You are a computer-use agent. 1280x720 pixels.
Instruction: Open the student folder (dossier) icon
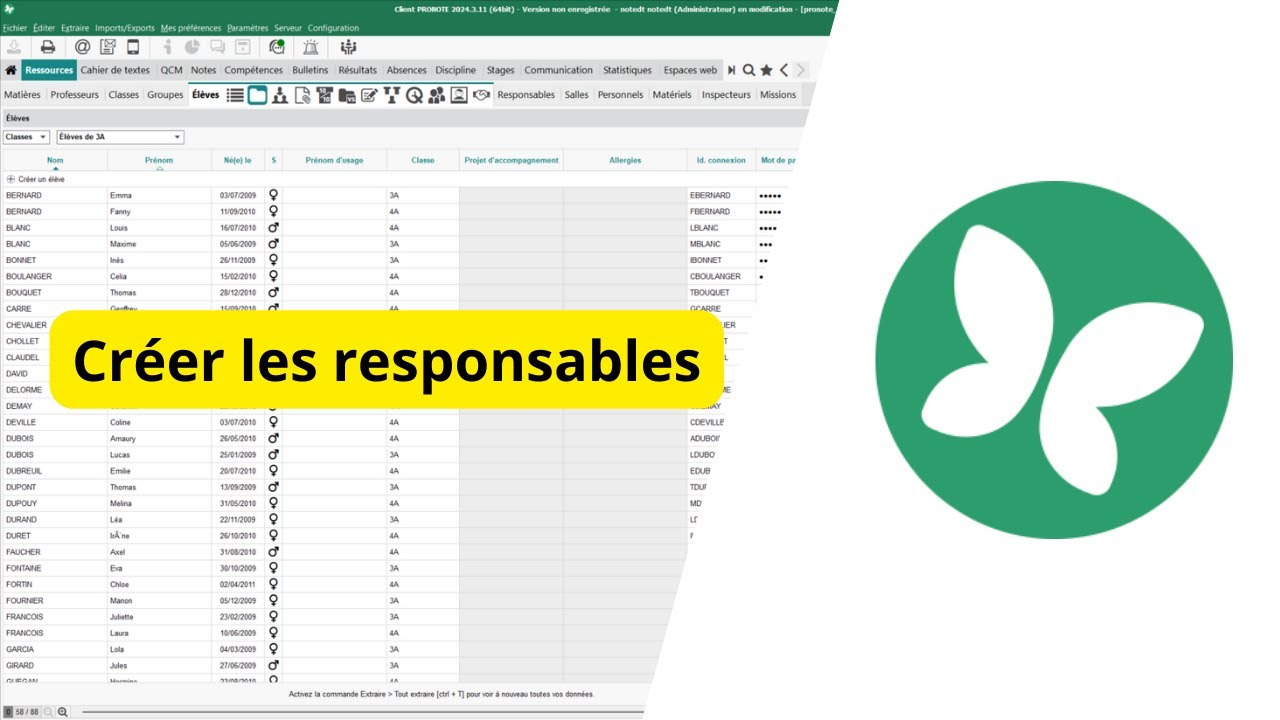coord(257,95)
